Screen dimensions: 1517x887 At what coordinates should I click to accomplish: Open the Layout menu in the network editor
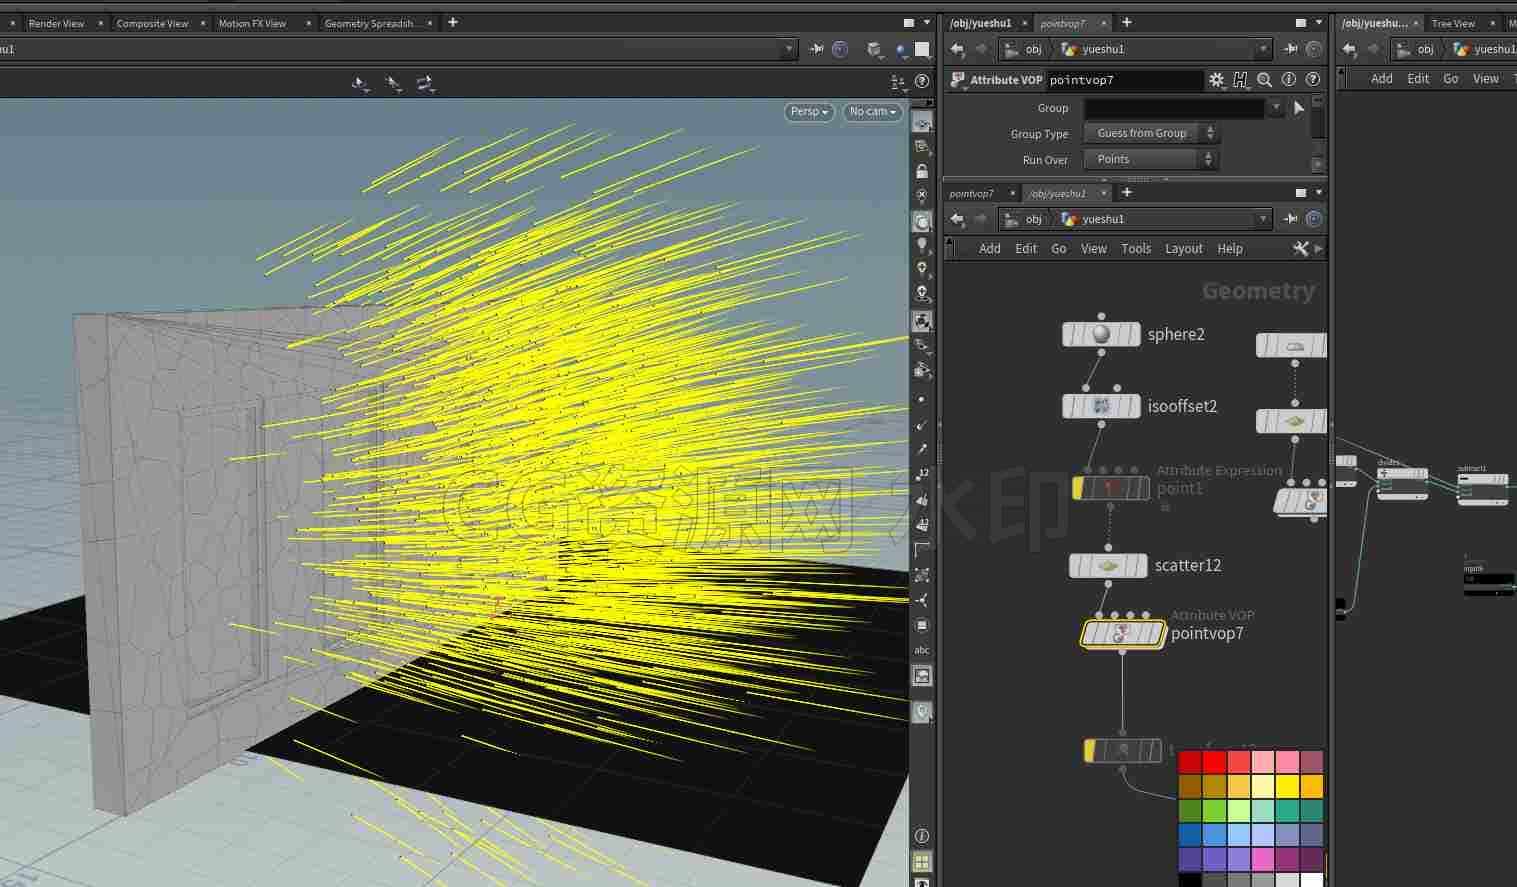[x=1184, y=249]
